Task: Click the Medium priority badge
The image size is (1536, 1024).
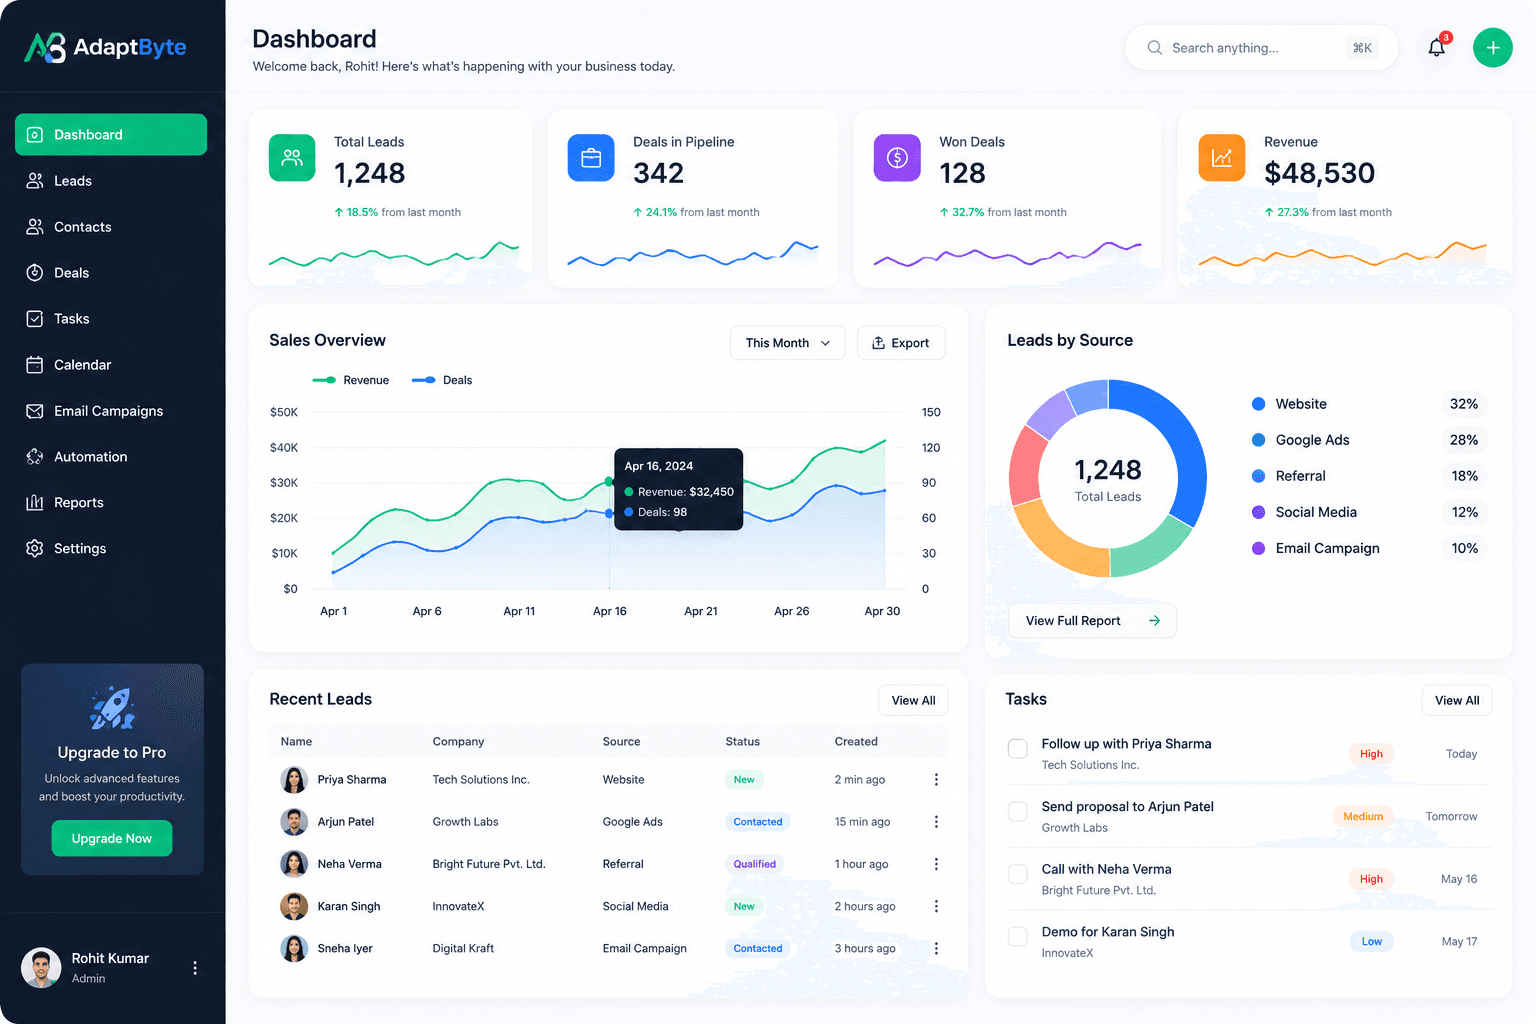Action: click(x=1363, y=817)
